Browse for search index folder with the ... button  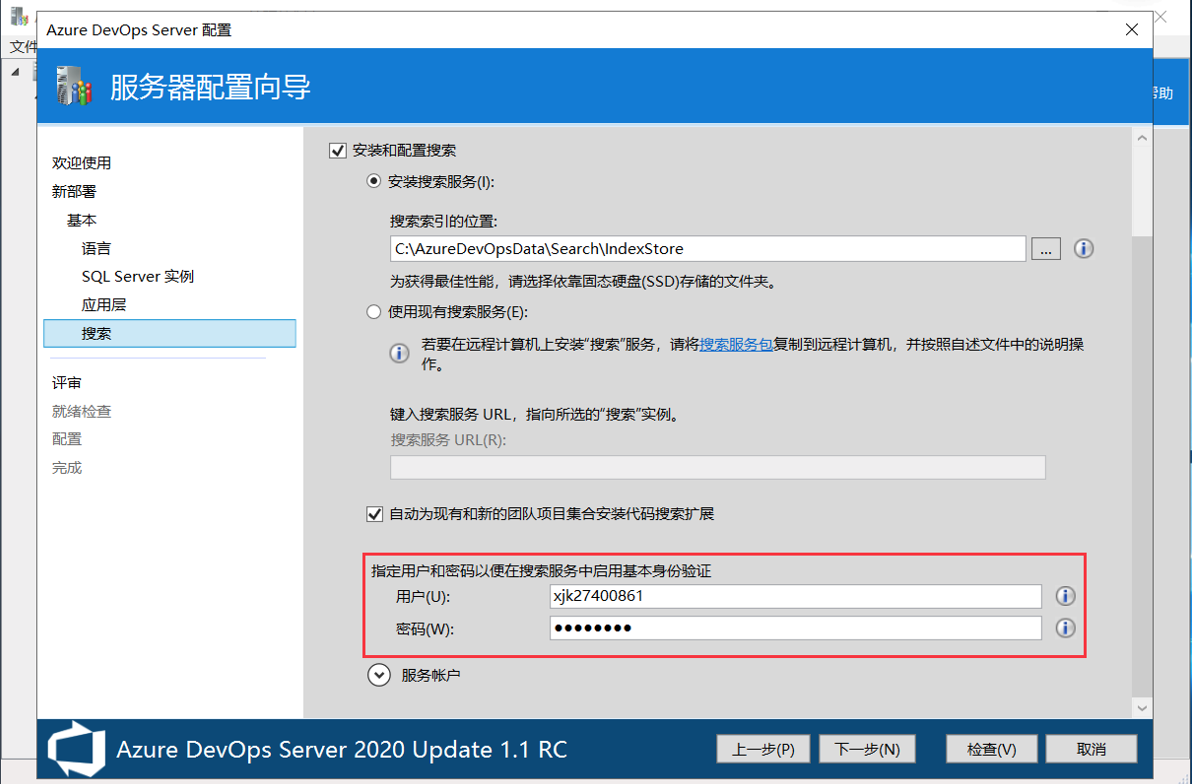(x=1045, y=249)
